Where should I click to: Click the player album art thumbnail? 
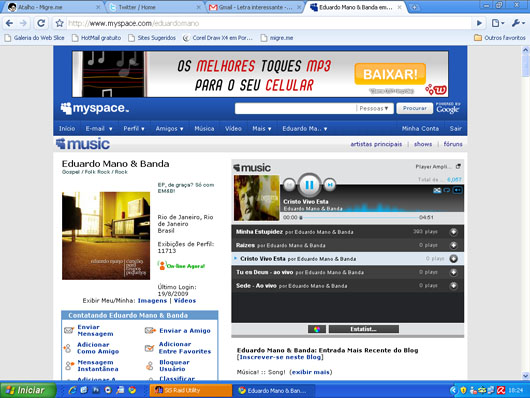[257, 198]
